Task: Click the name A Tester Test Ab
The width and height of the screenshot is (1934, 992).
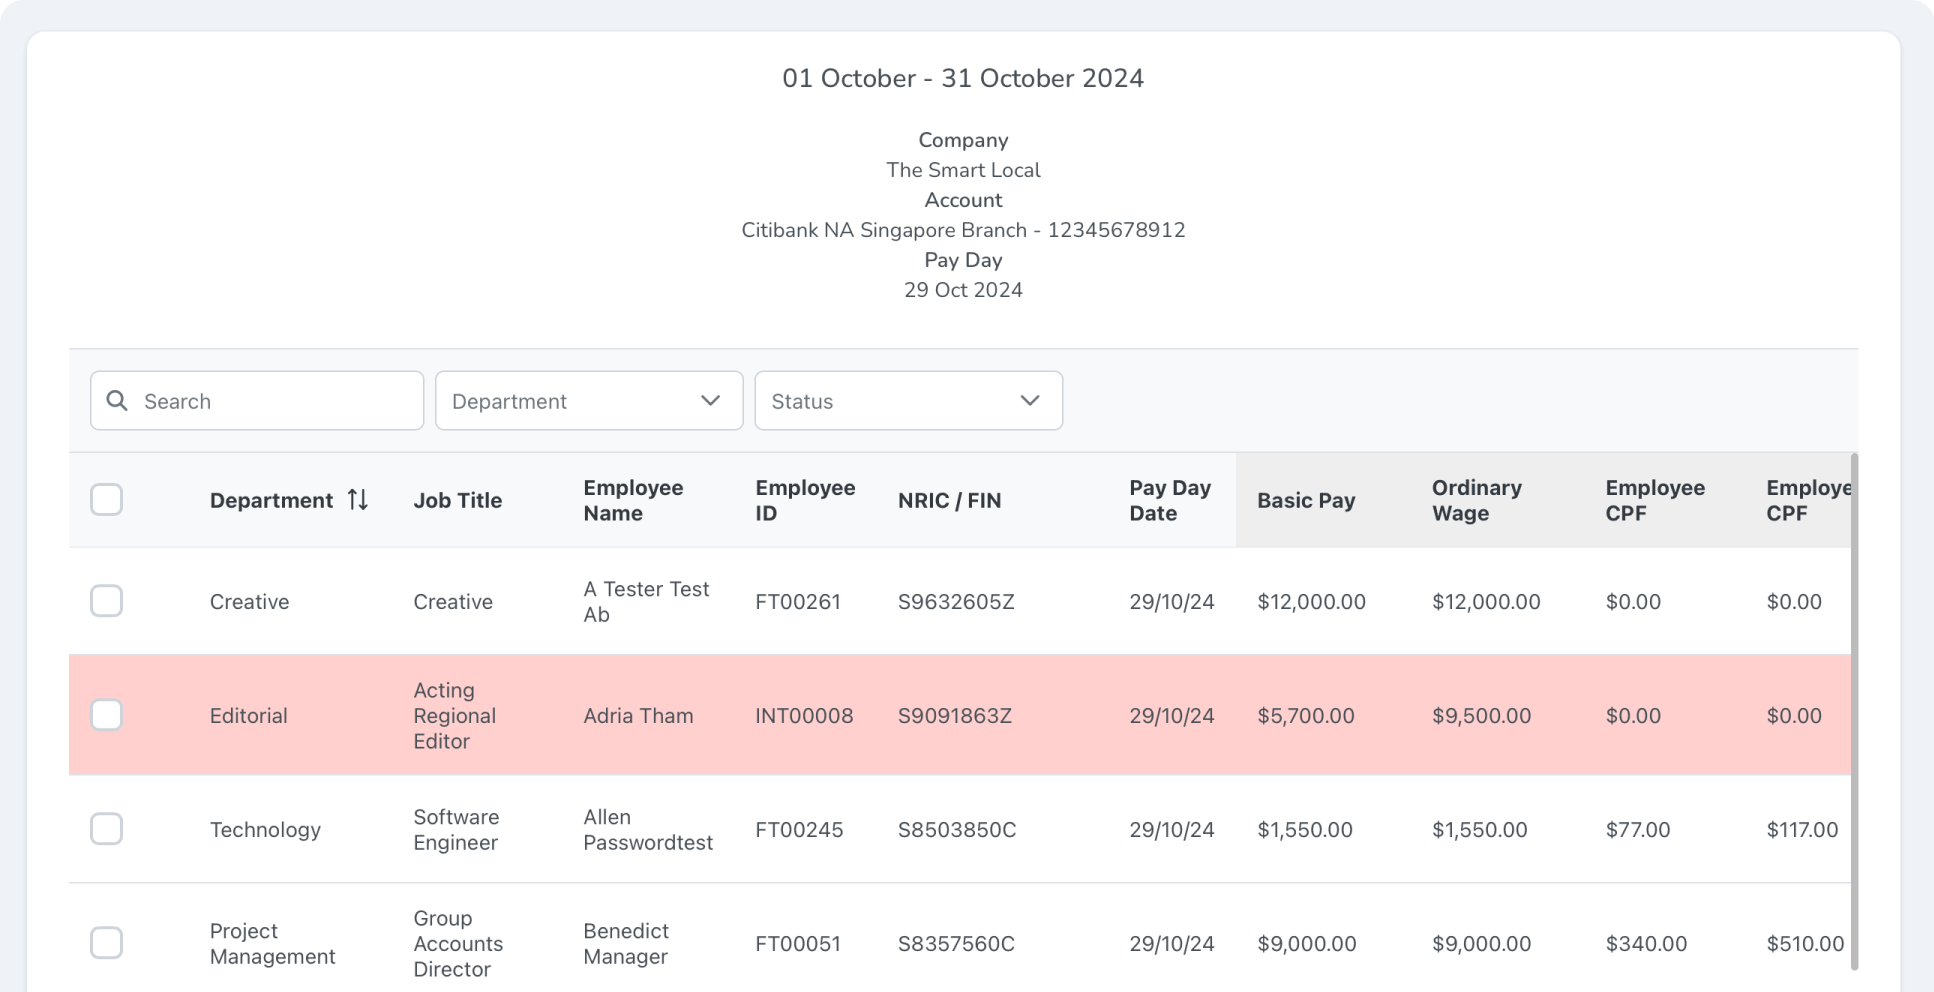Action: point(646,602)
